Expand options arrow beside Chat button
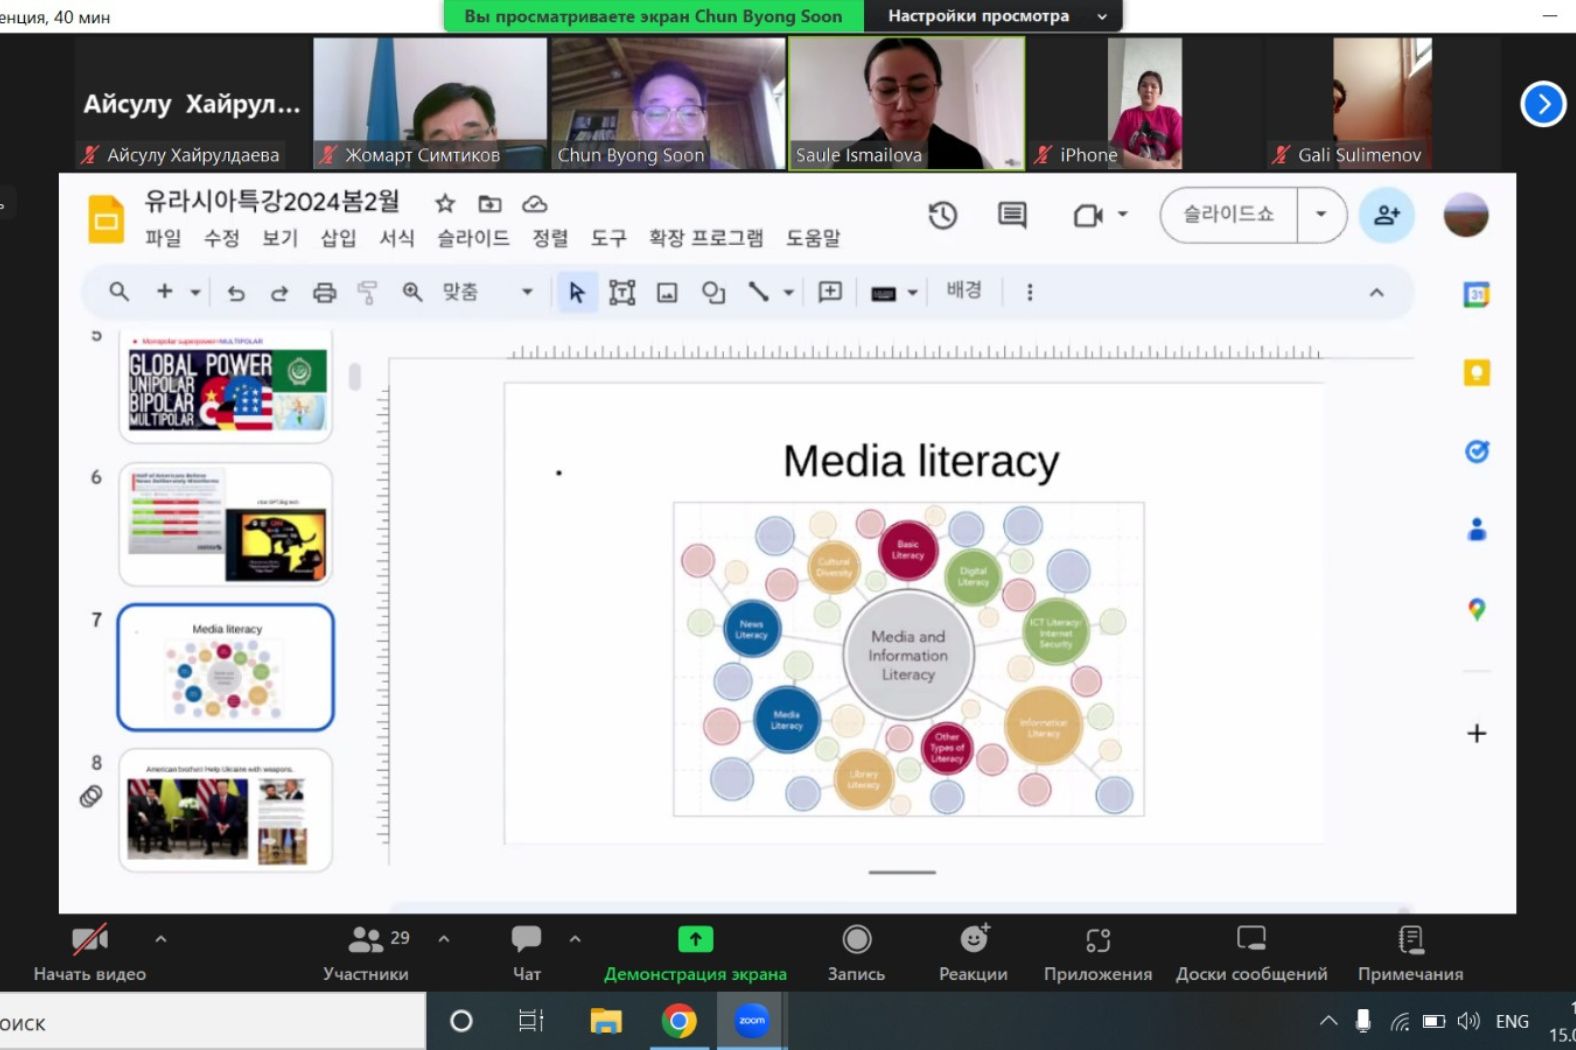 point(575,939)
